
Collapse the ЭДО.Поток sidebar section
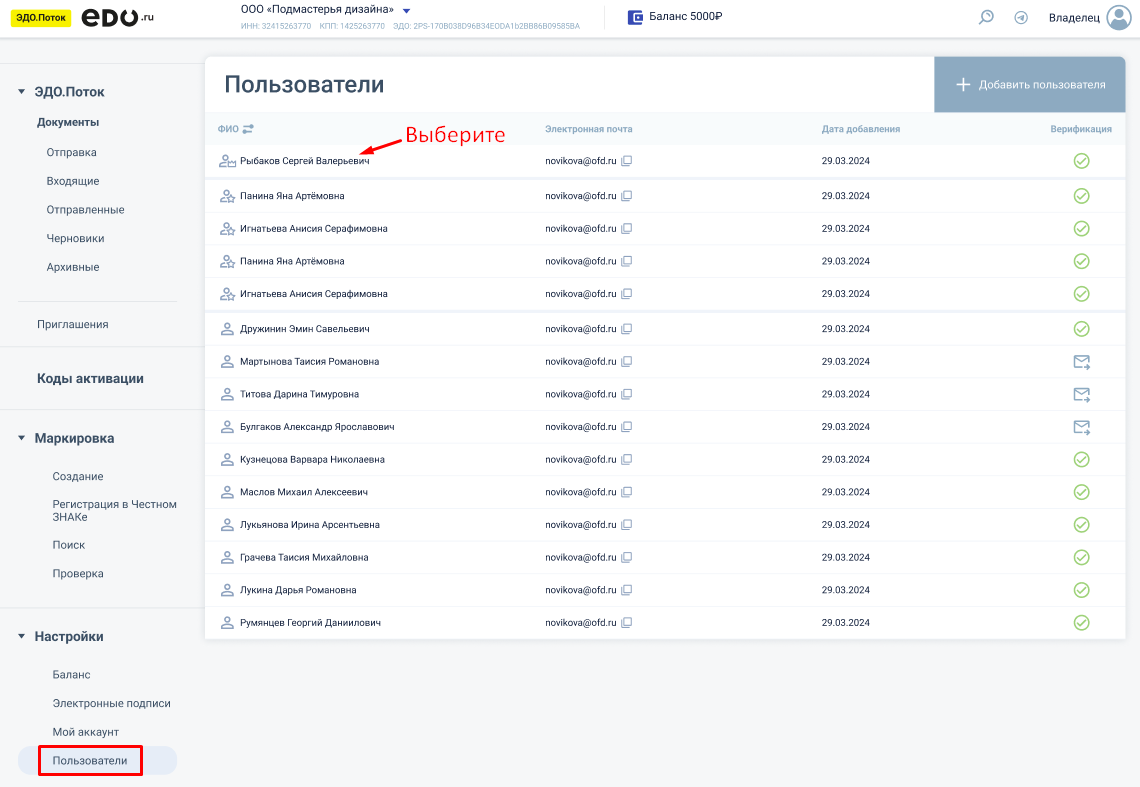[22, 92]
